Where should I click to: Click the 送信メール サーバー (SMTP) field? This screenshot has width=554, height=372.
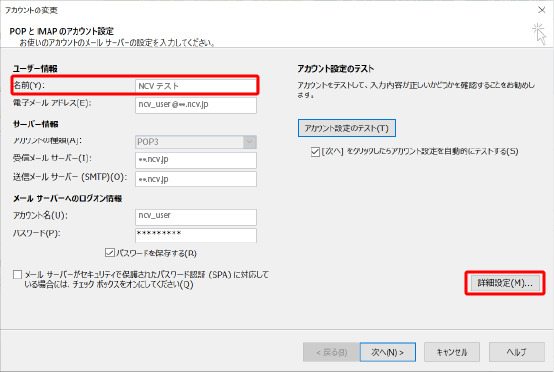(196, 179)
